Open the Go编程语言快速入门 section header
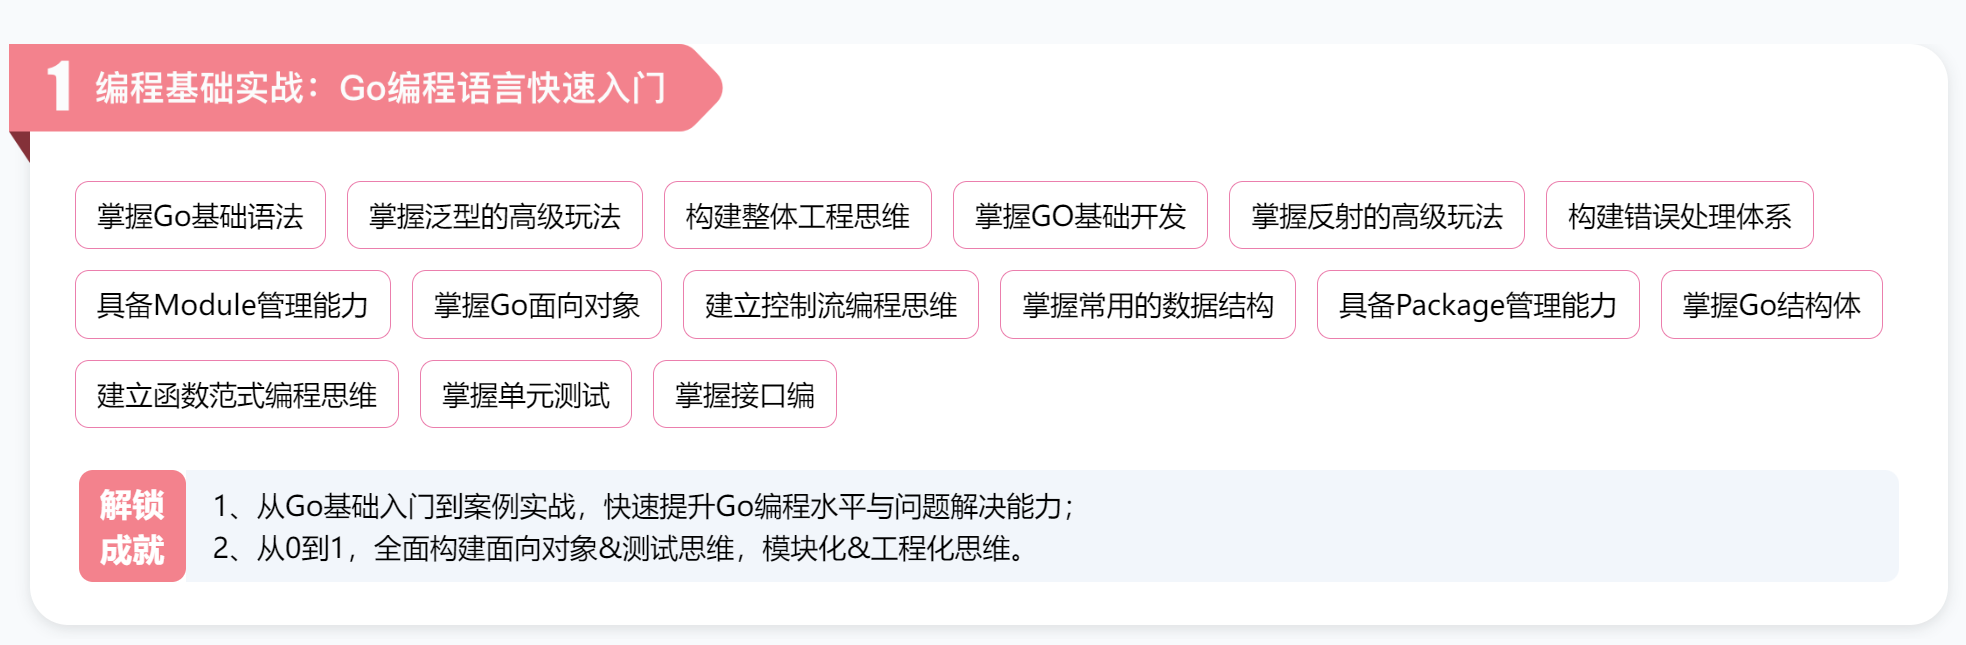The image size is (1966, 645). click(x=380, y=88)
